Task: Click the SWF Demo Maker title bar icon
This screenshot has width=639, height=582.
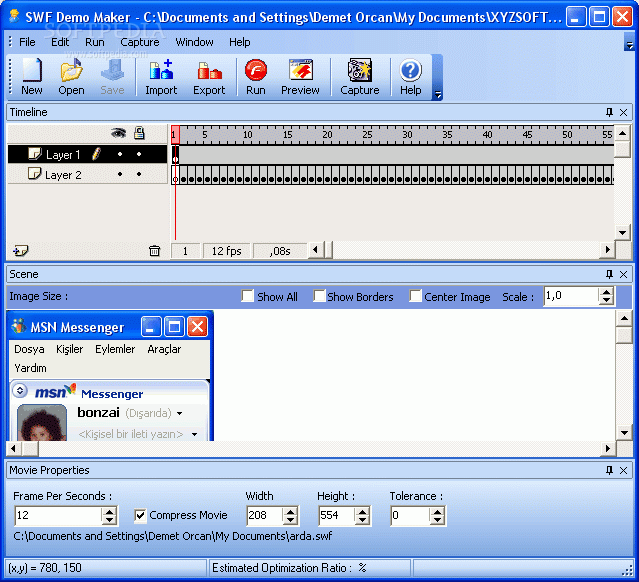Action: point(15,15)
